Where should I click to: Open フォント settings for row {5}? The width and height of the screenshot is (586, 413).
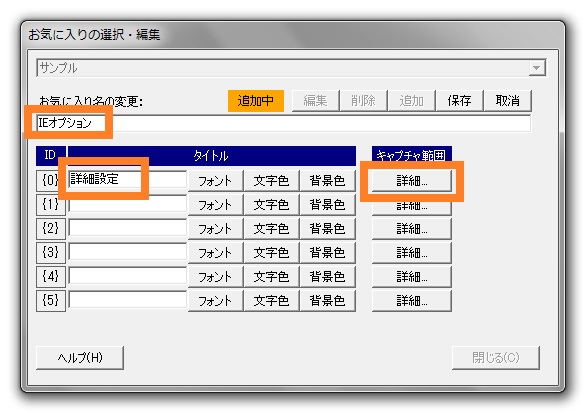coord(215,300)
